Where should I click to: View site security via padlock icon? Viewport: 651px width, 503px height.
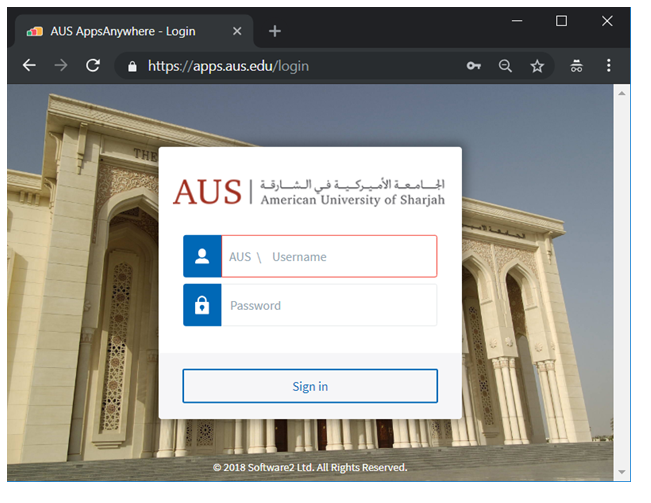(x=132, y=66)
